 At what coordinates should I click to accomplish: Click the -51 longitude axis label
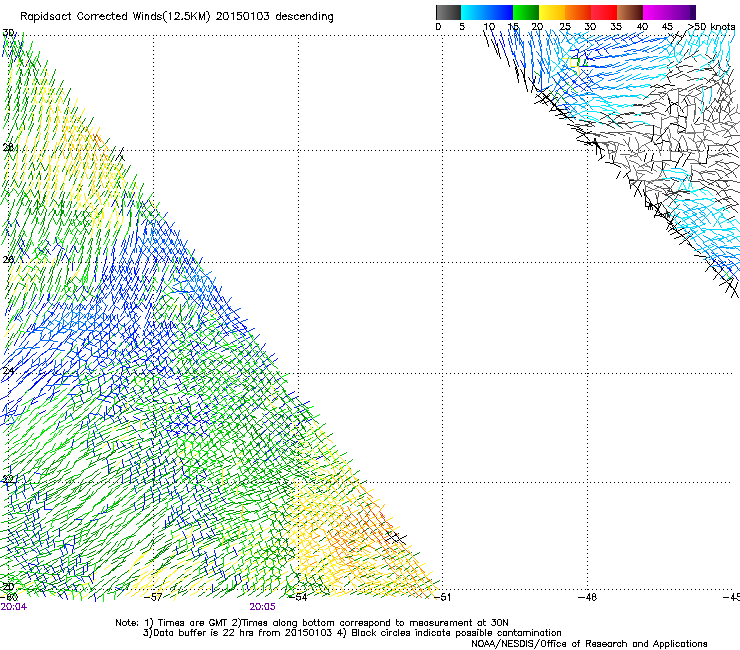(x=442, y=597)
